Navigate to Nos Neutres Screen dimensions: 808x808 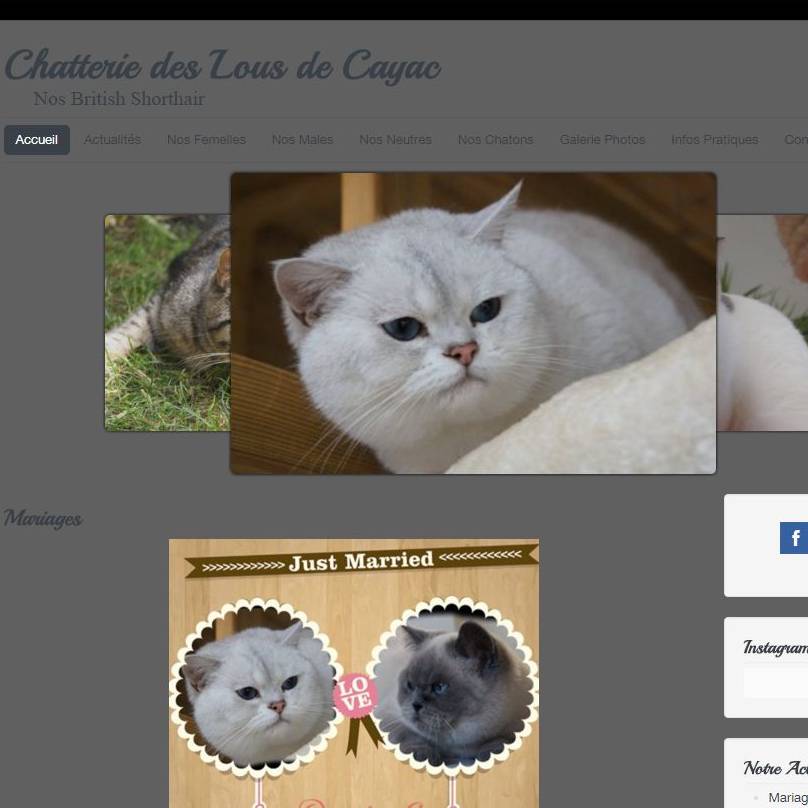click(395, 140)
